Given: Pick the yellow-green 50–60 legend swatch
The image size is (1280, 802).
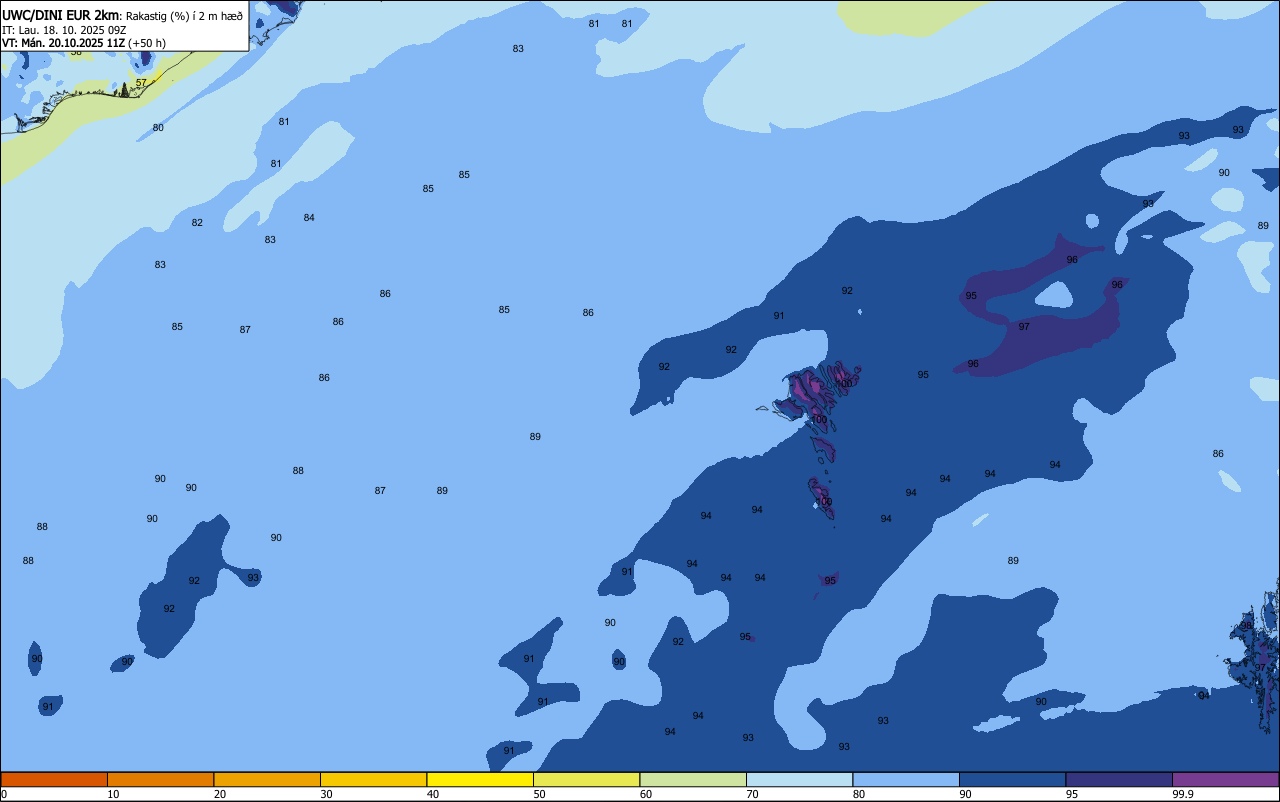Looking at the screenshot, I should pyautogui.click(x=586, y=779).
